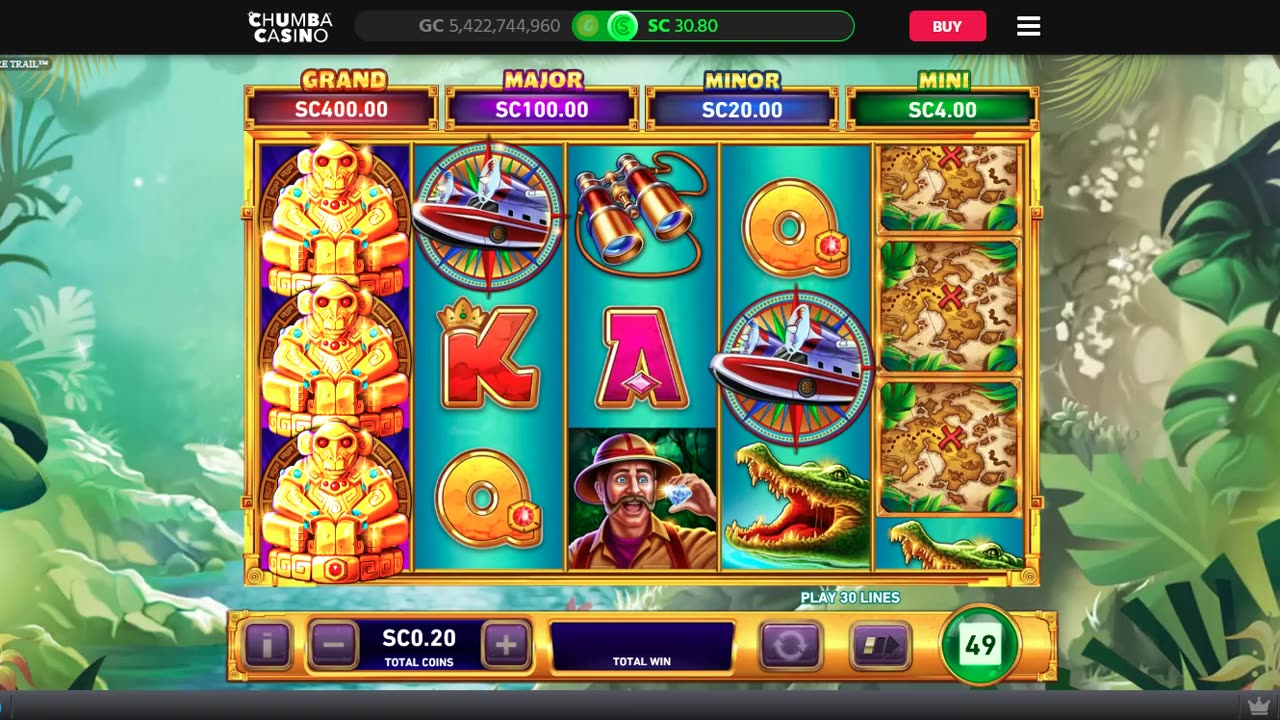Viewport: 1280px width, 720px height.
Task: Click the binoculars symbol on reels
Action: click(x=642, y=213)
